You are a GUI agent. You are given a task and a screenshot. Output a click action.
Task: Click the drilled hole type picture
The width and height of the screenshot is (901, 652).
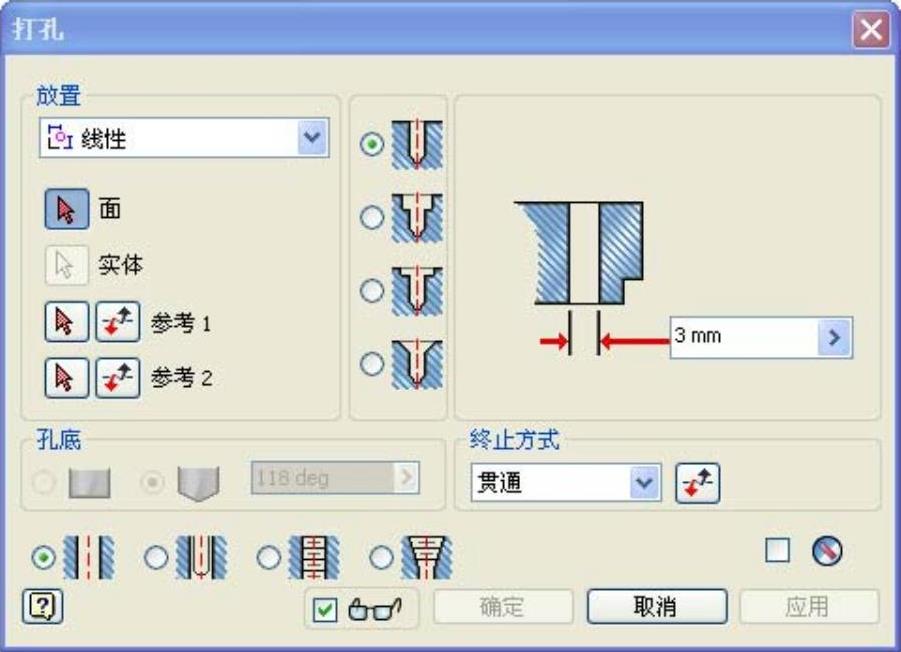click(x=417, y=144)
